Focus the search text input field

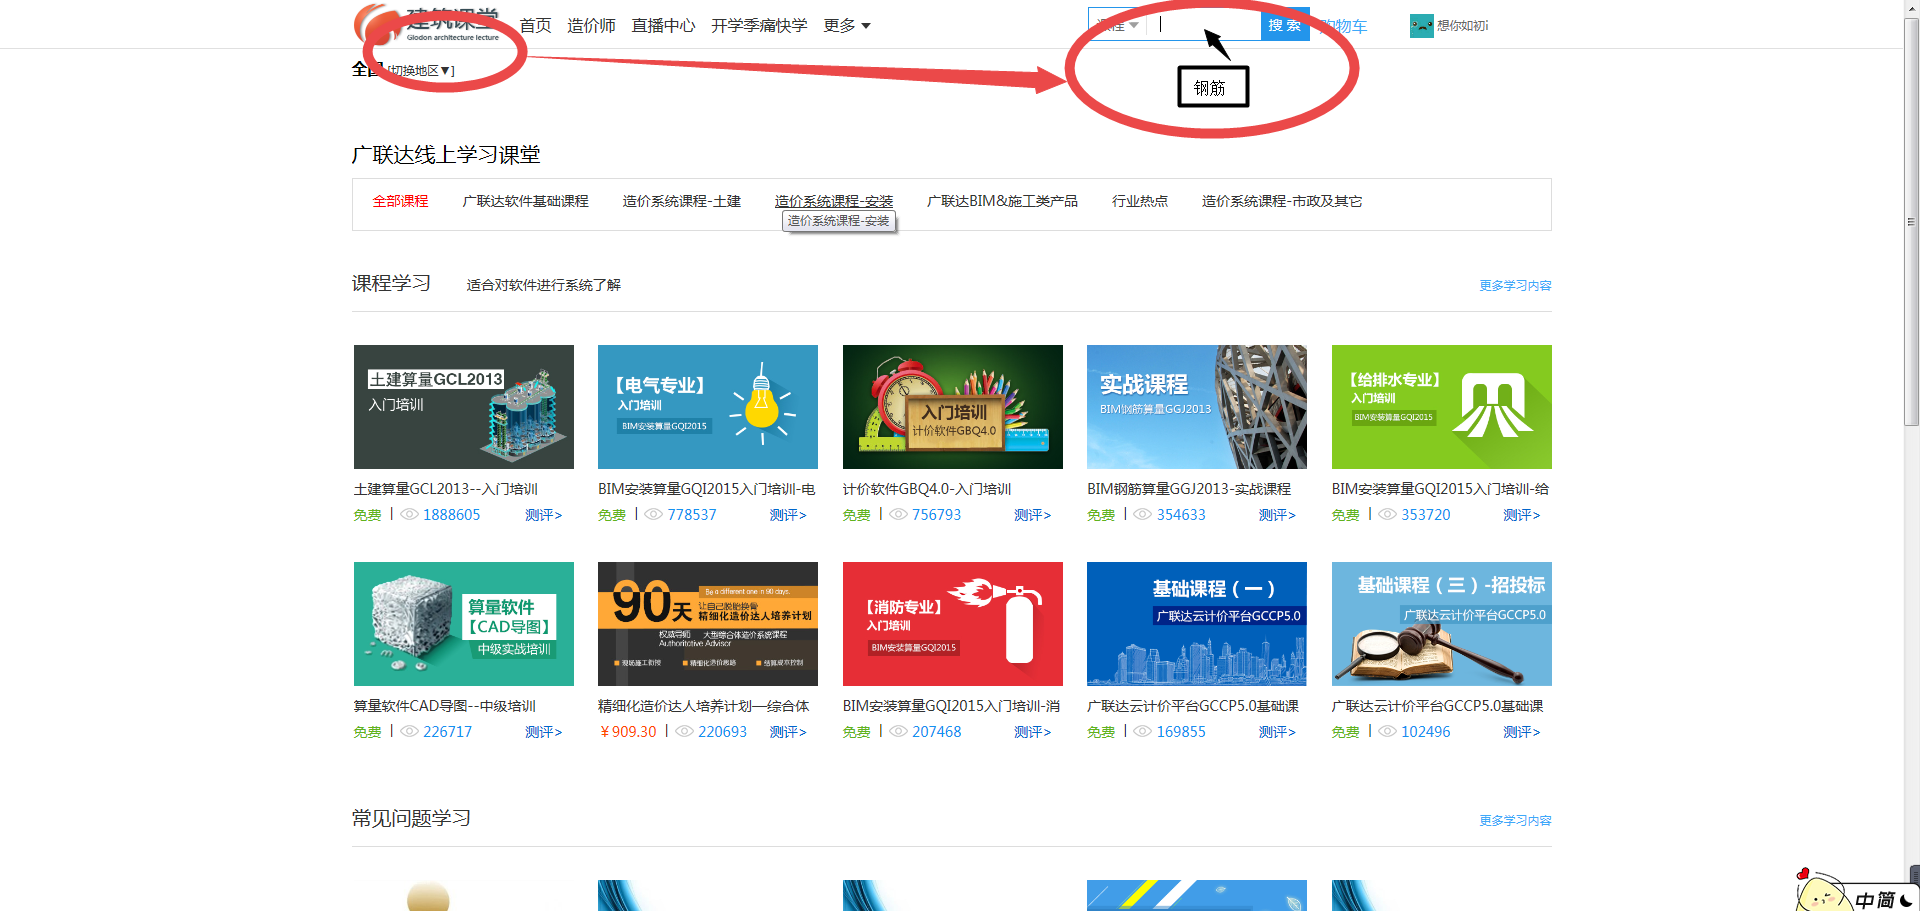(x=1203, y=25)
